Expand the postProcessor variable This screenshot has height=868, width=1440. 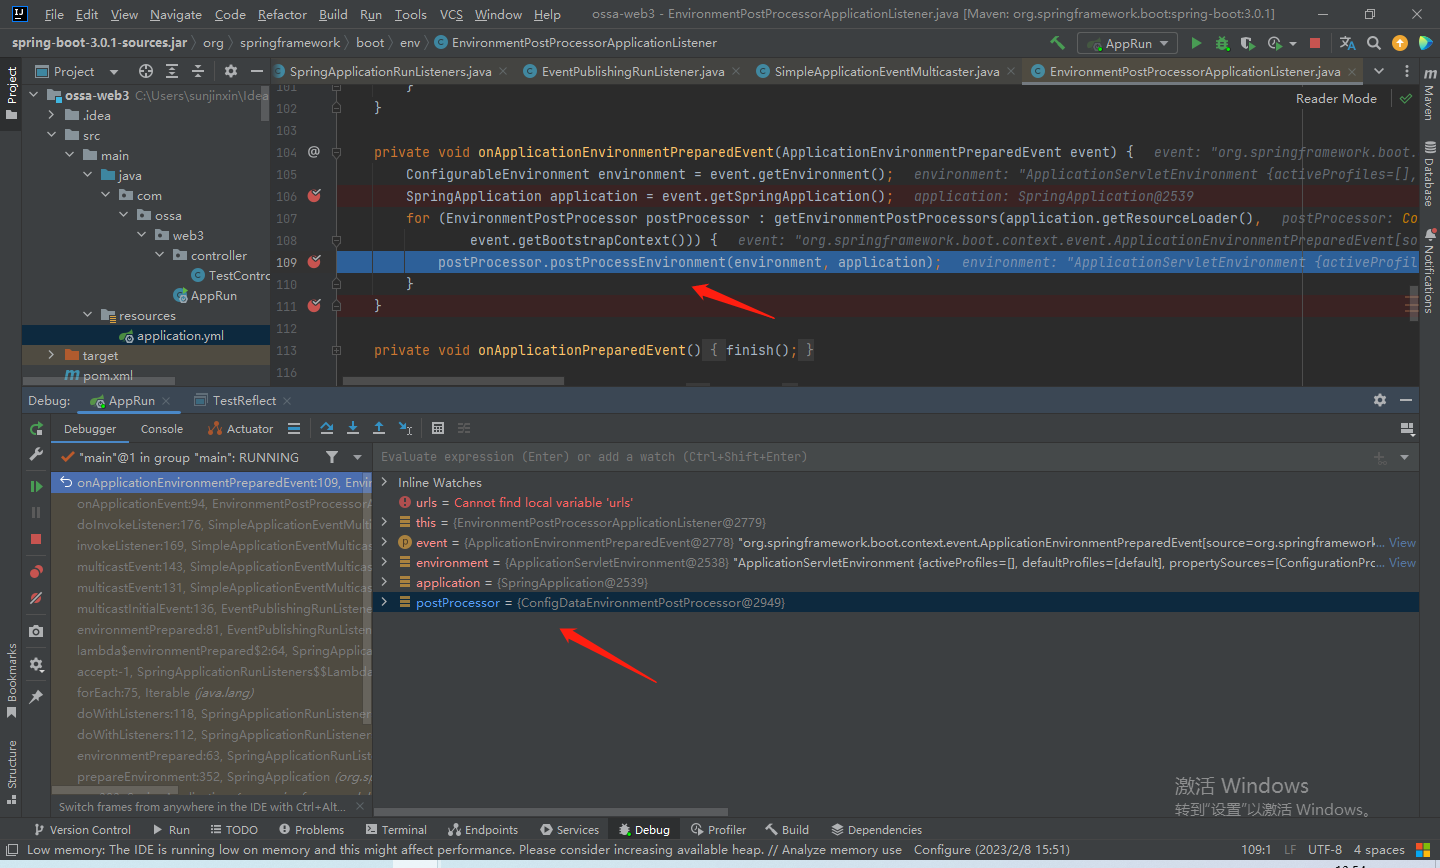(x=385, y=602)
